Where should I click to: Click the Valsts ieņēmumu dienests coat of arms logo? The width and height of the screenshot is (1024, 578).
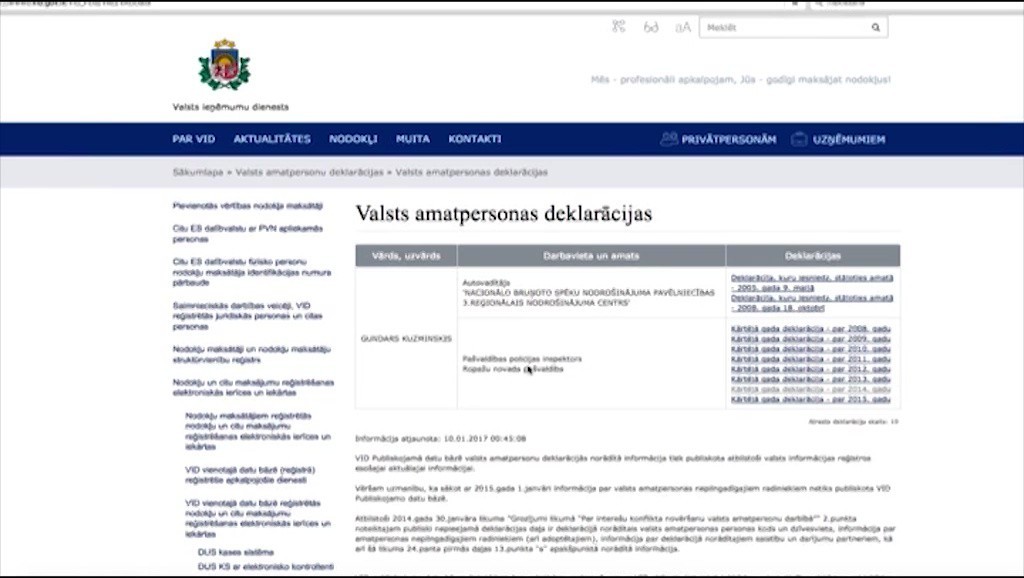[225, 65]
